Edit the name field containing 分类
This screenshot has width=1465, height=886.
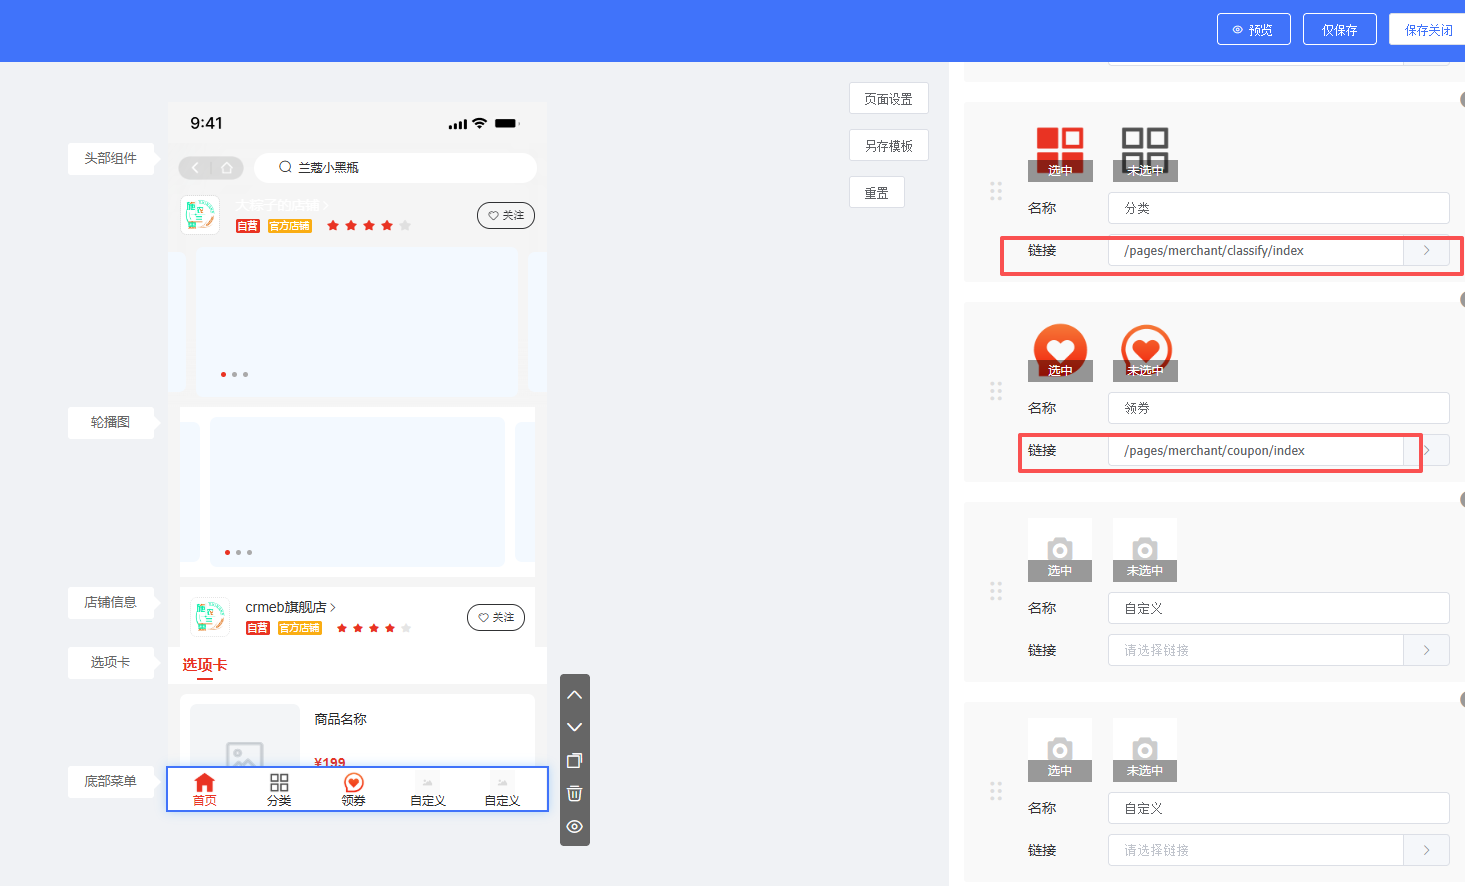point(1279,208)
